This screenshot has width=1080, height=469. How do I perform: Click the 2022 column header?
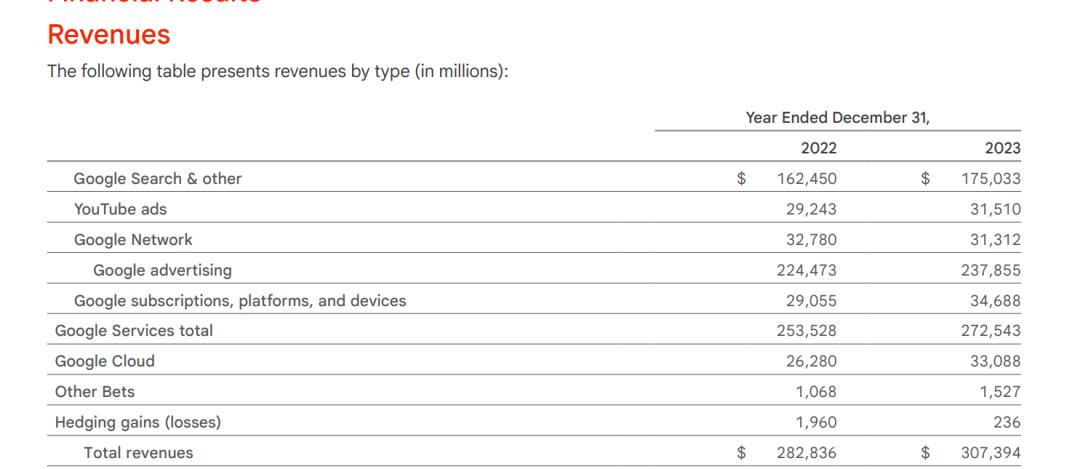pyautogui.click(x=818, y=148)
